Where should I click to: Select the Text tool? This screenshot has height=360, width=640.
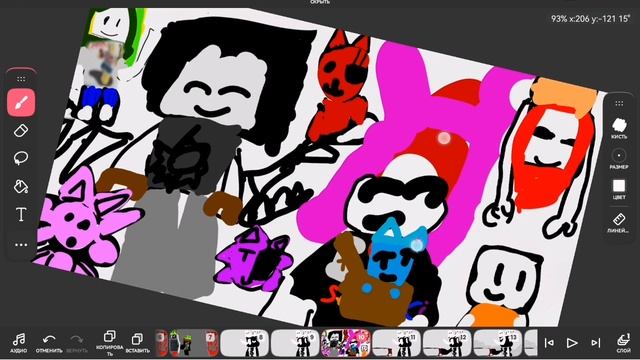21,215
